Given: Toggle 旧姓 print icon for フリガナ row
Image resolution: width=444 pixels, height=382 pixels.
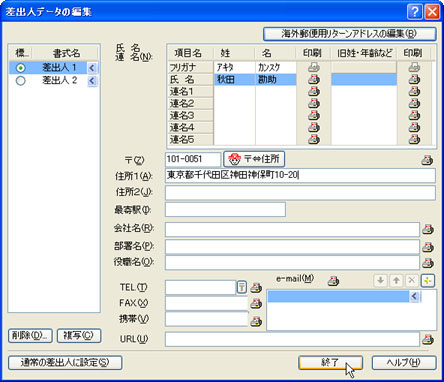Looking at the screenshot, I should (x=414, y=67).
